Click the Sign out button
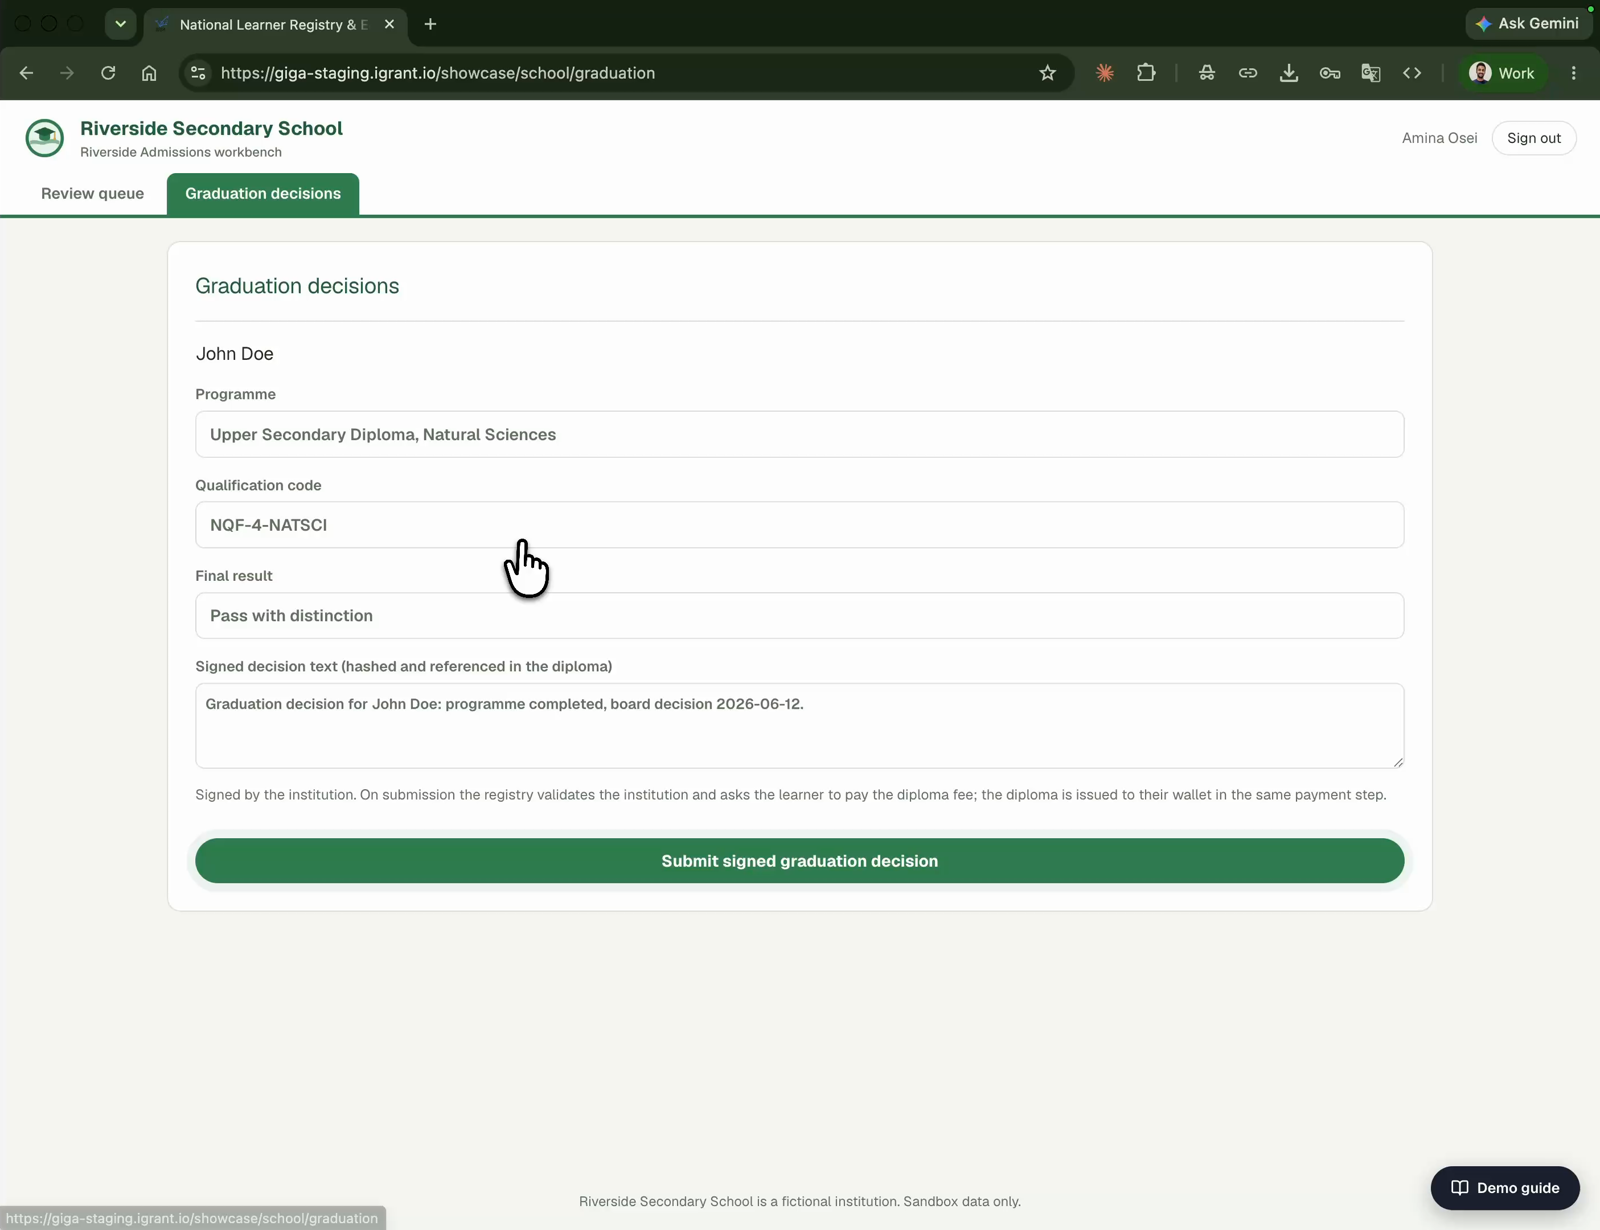Viewport: 1600px width, 1230px height. (1534, 138)
